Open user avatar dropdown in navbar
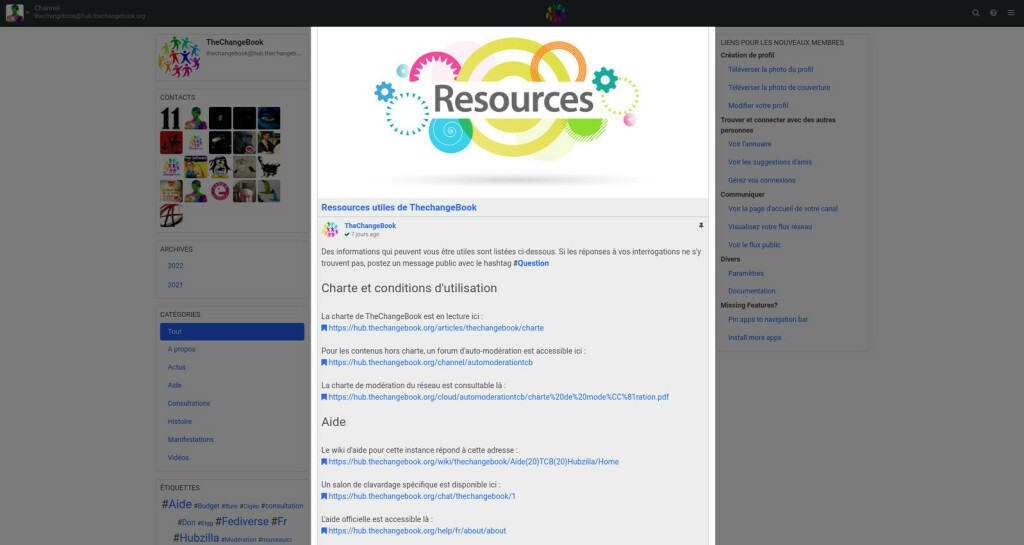 point(17,12)
